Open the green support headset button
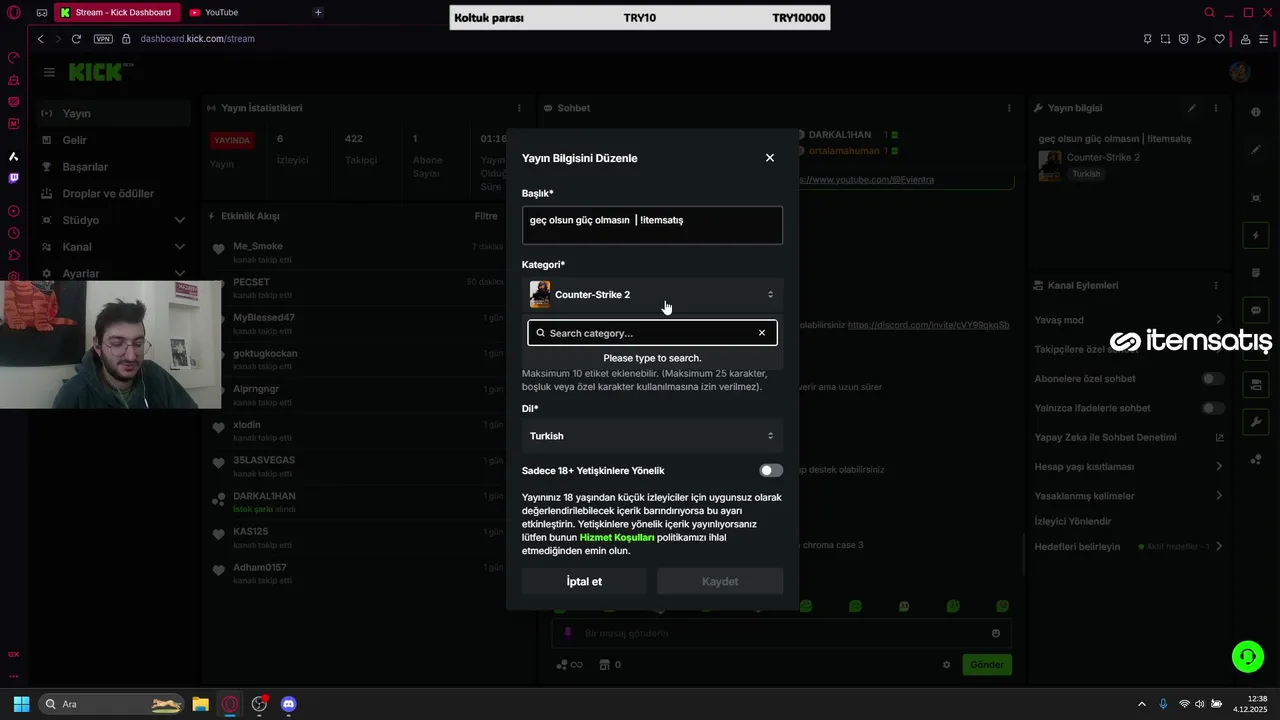Viewport: 1280px width, 720px height. tap(1248, 656)
